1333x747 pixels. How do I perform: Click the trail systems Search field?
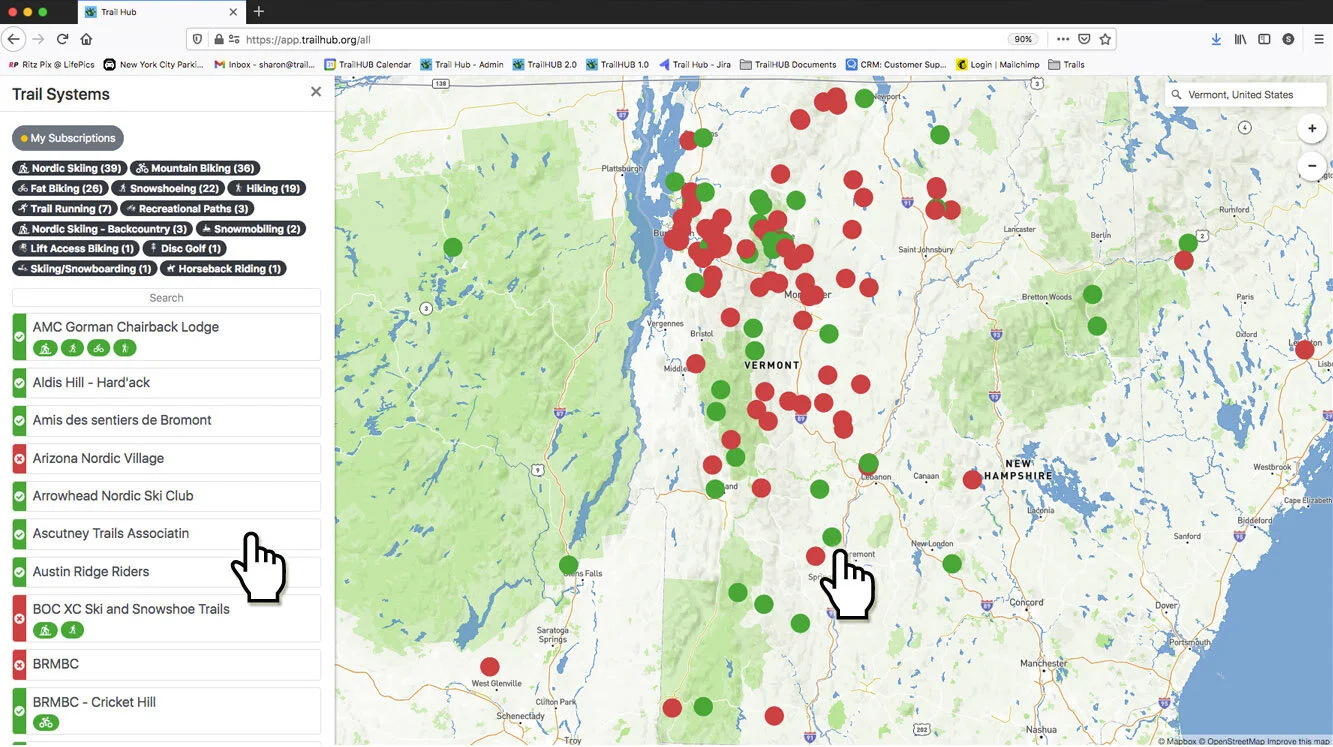(166, 298)
